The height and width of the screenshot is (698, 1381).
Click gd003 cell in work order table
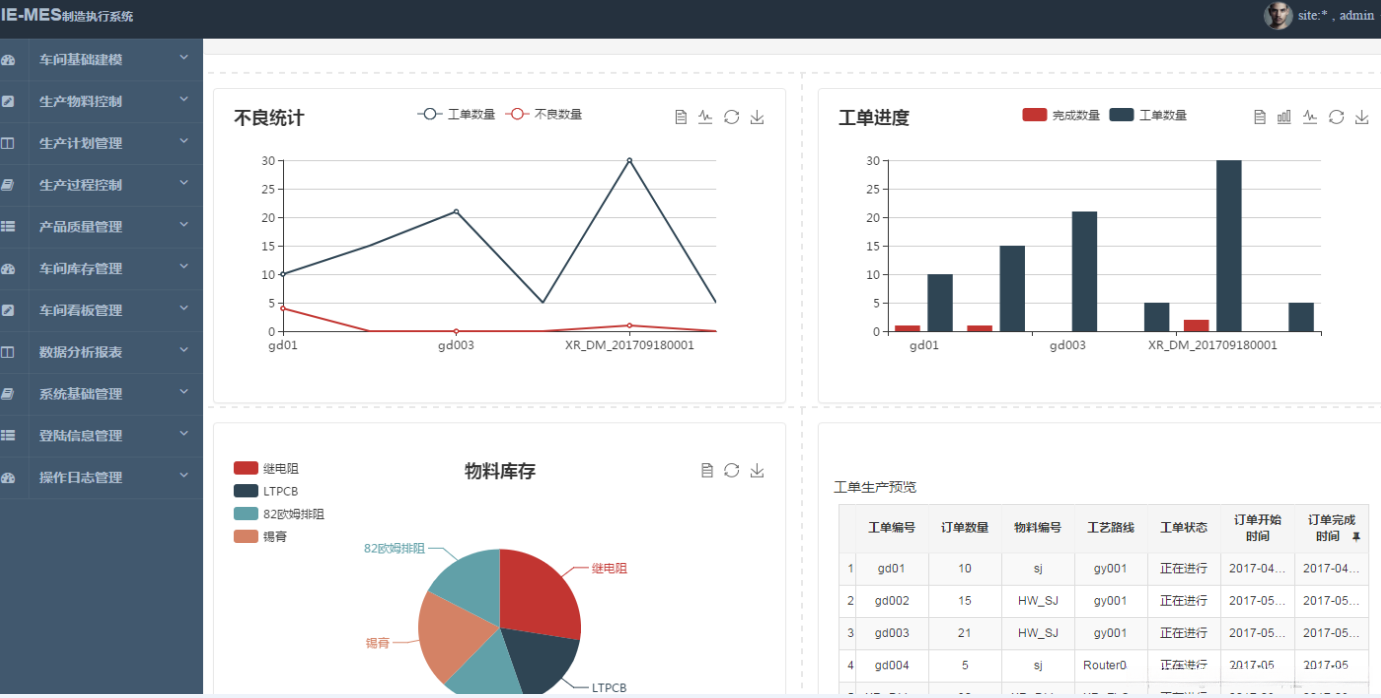pyautogui.click(x=892, y=633)
